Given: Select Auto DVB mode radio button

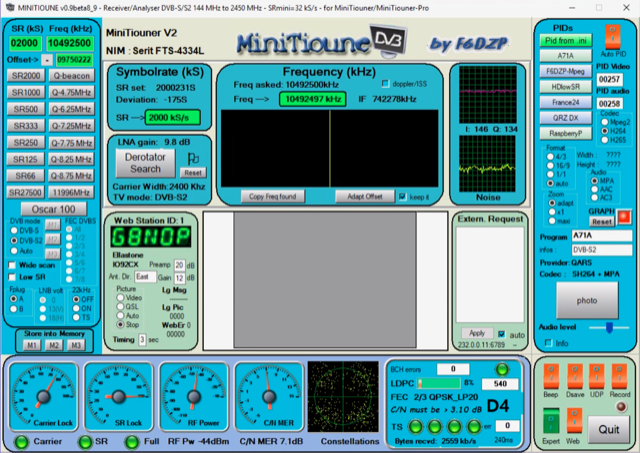Looking at the screenshot, I should click(x=14, y=250).
